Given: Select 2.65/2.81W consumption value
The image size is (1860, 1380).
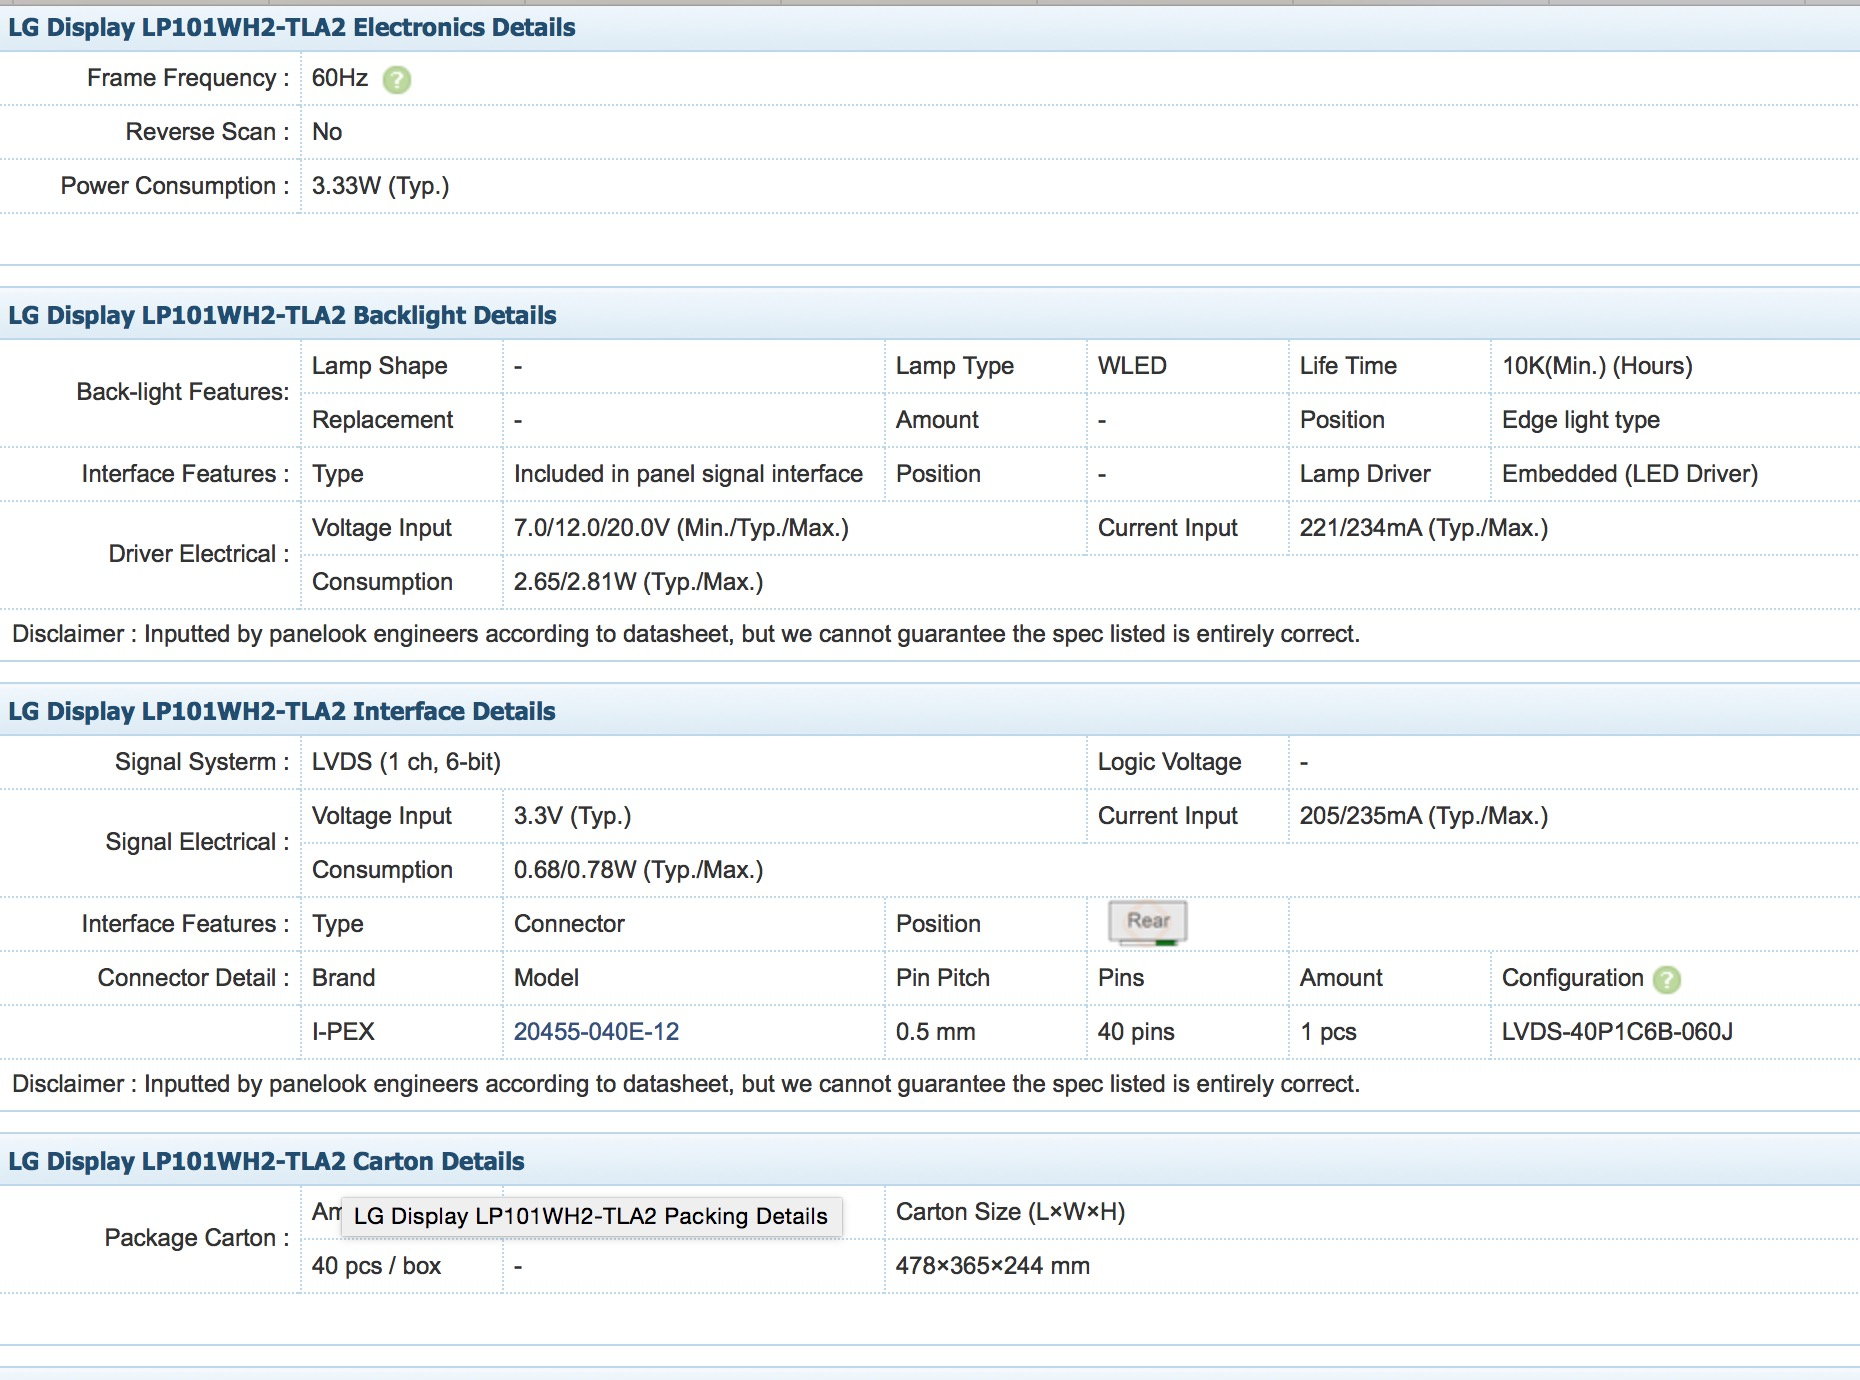Looking at the screenshot, I should pos(638,582).
